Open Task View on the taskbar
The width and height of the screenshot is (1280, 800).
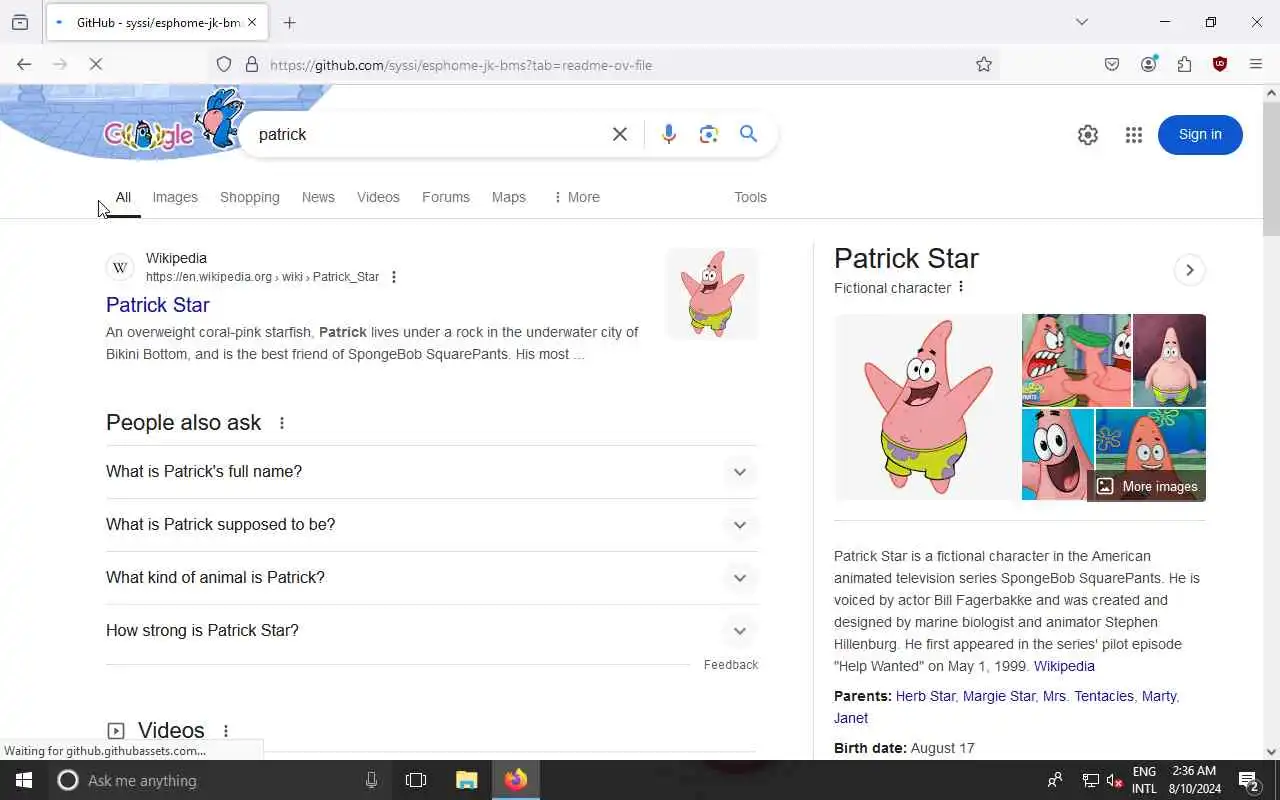[x=416, y=780]
